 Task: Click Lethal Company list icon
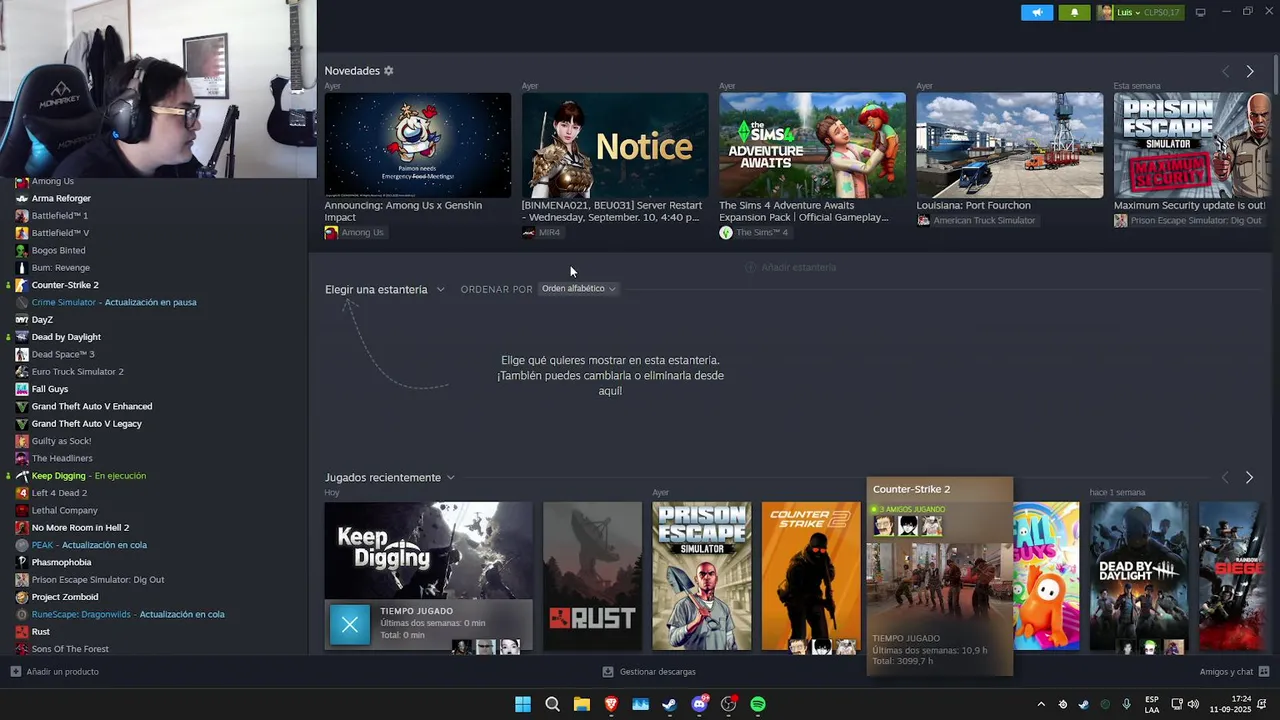coord(22,510)
